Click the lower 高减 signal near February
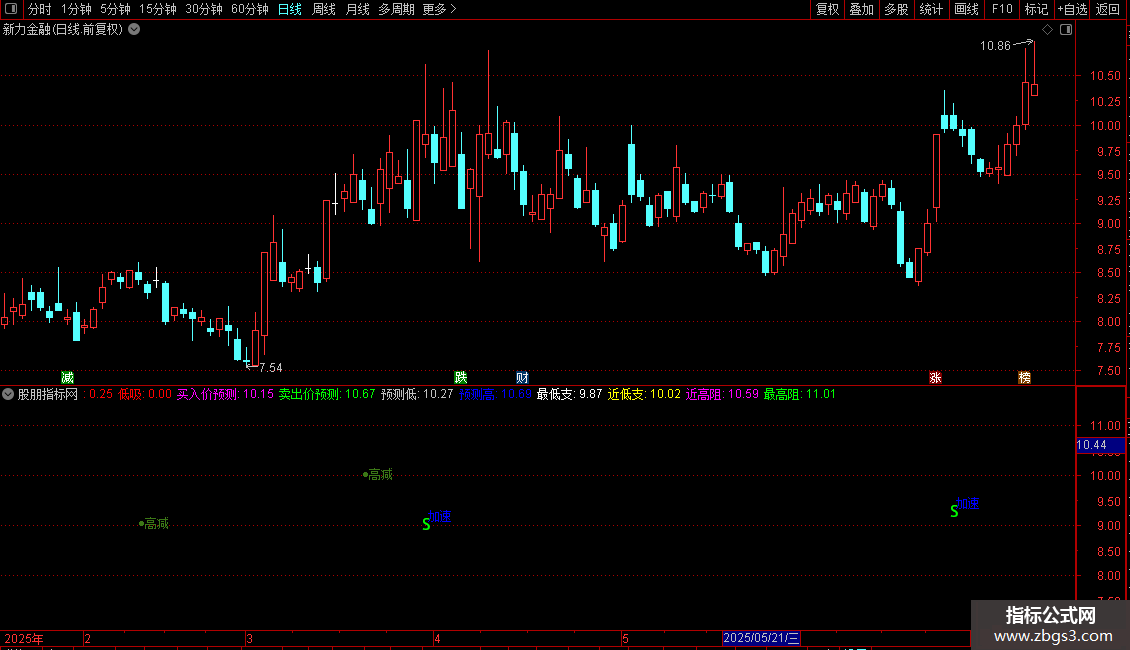 click(x=154, y=523)
